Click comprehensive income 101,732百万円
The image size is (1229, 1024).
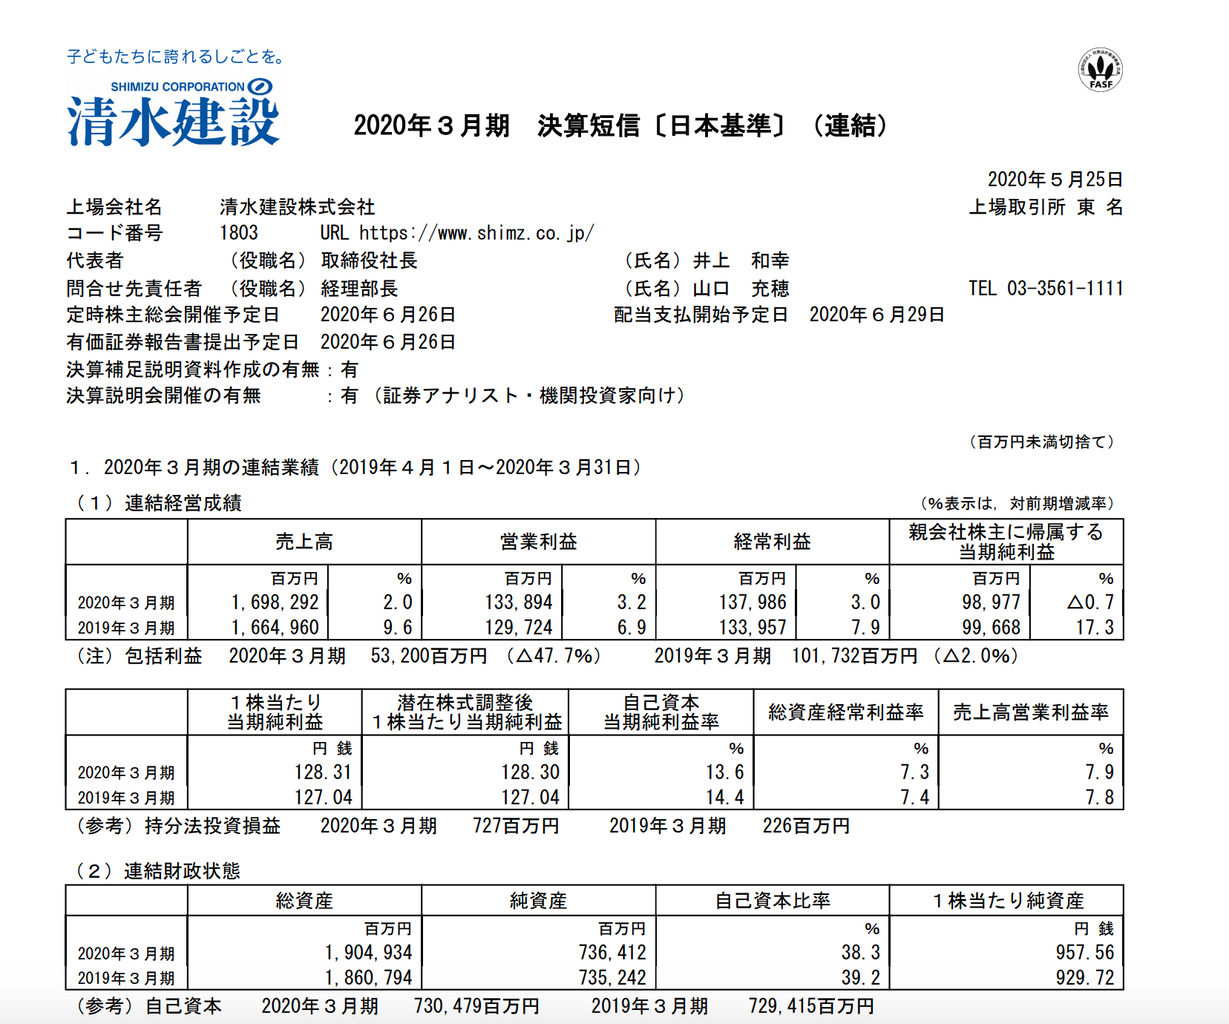[853, 656]
